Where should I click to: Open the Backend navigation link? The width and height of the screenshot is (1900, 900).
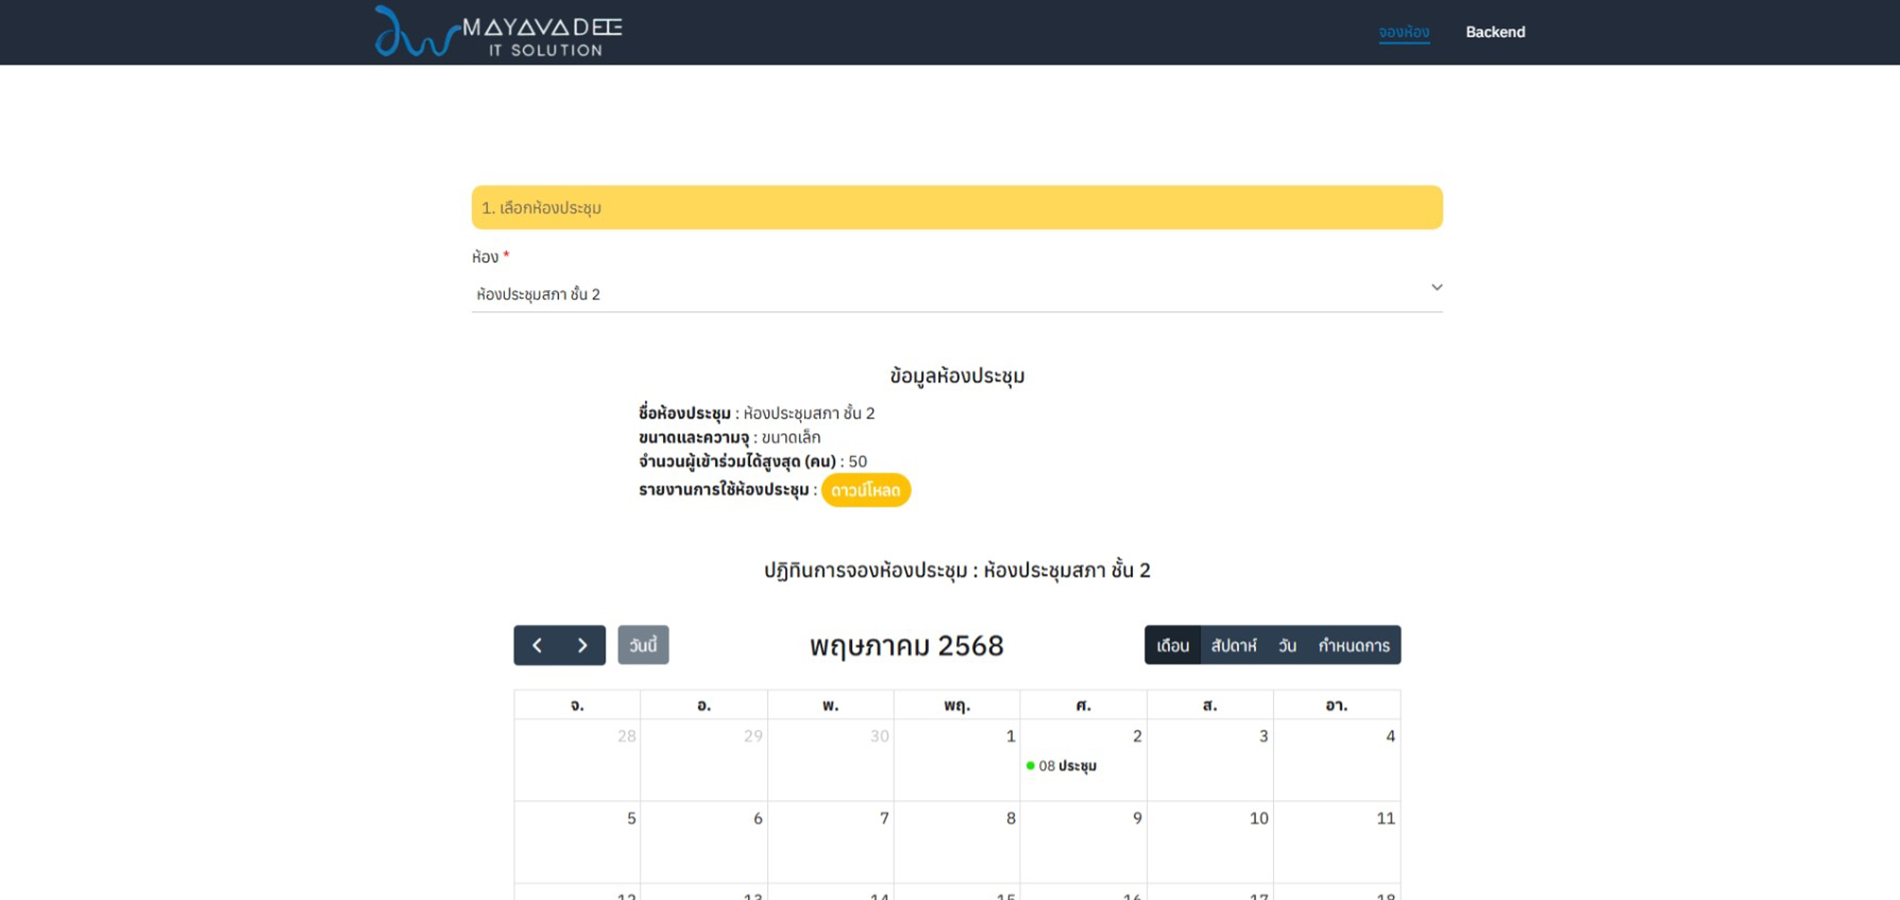click(x=1495, y=32)
